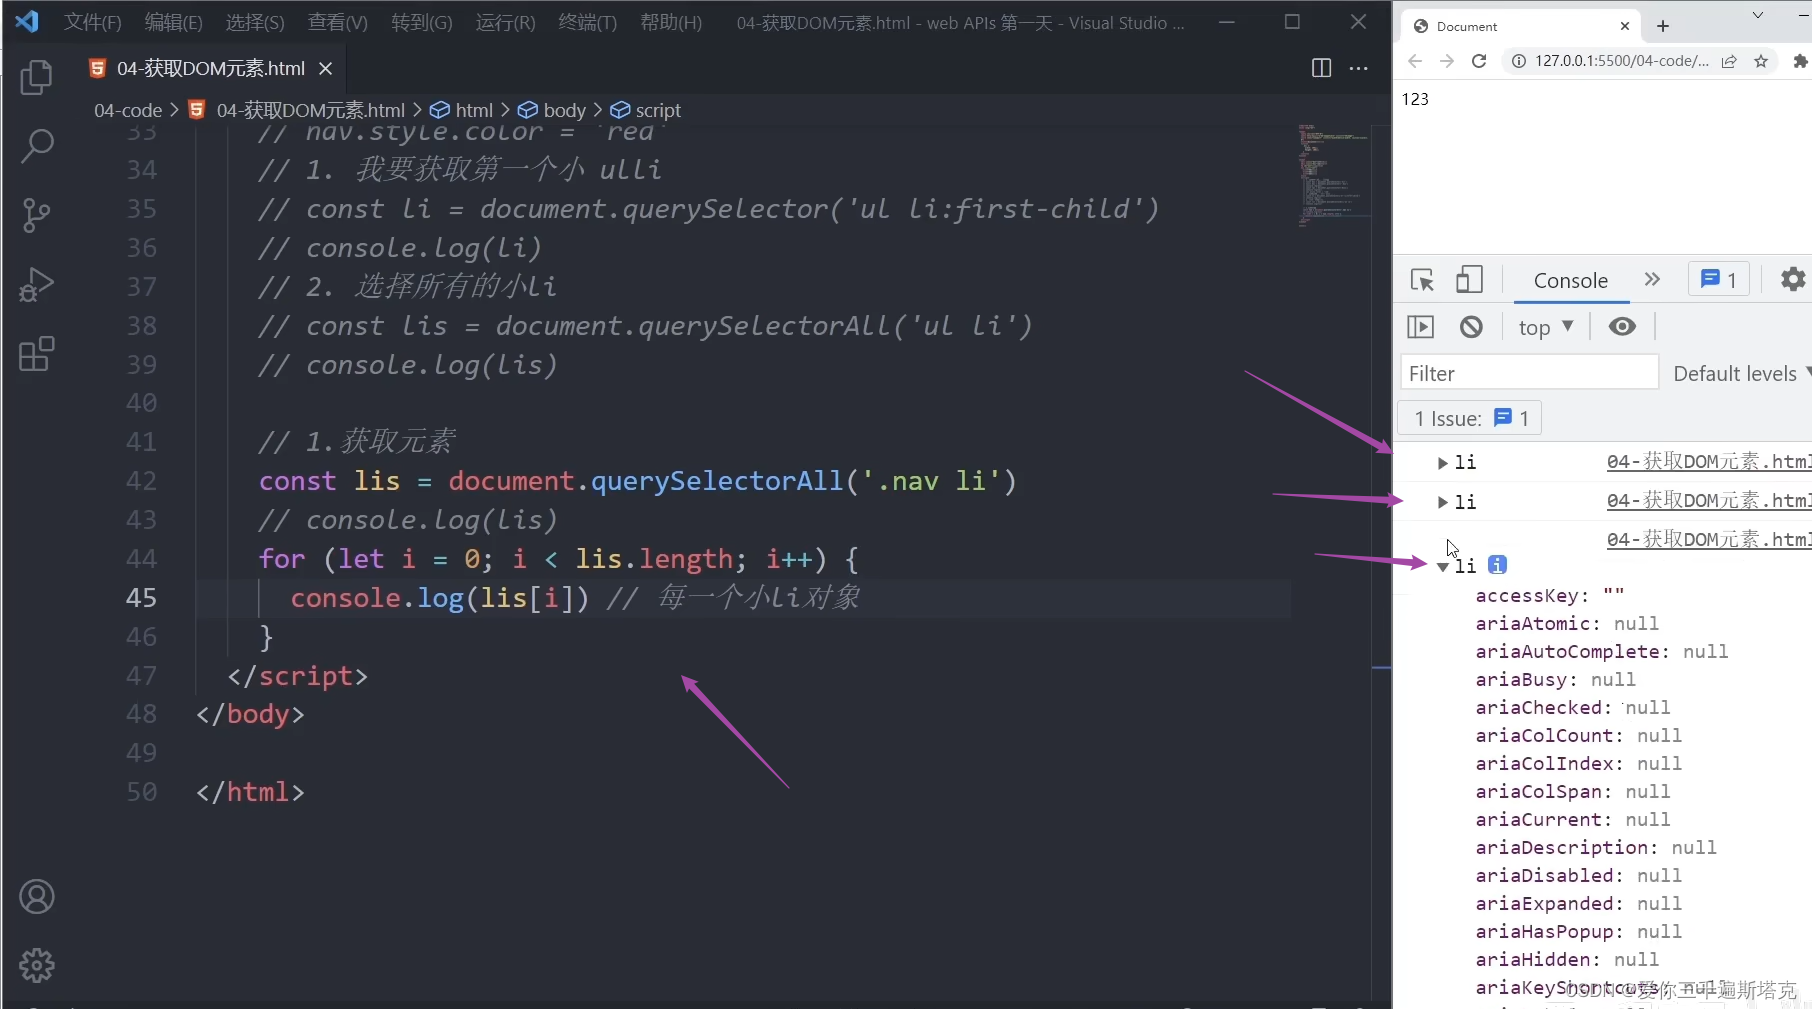Split the editor to the right
This screenshot has width=1812, height=1009.
[1321, 68]
